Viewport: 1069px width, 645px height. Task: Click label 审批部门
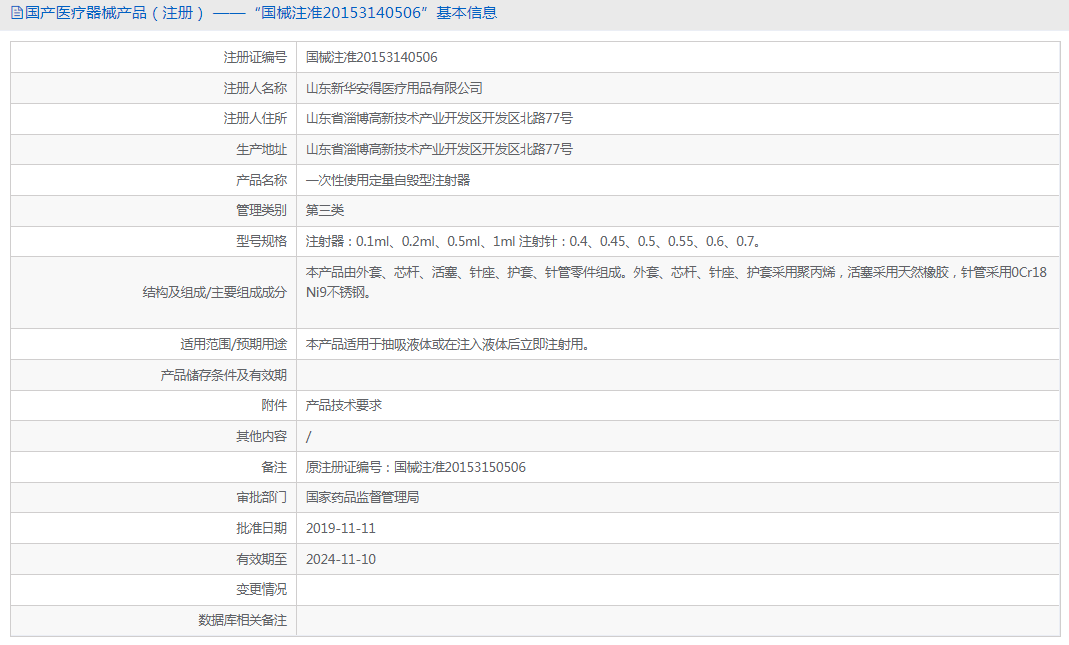click(261, 498)
